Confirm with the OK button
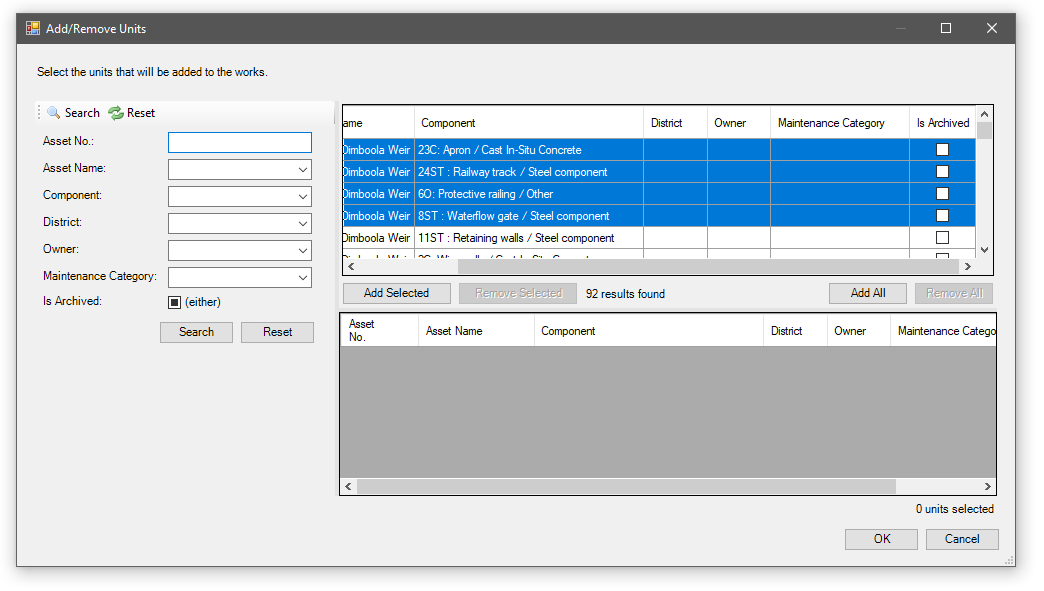 pyautogui.click(x=881, y=539)
